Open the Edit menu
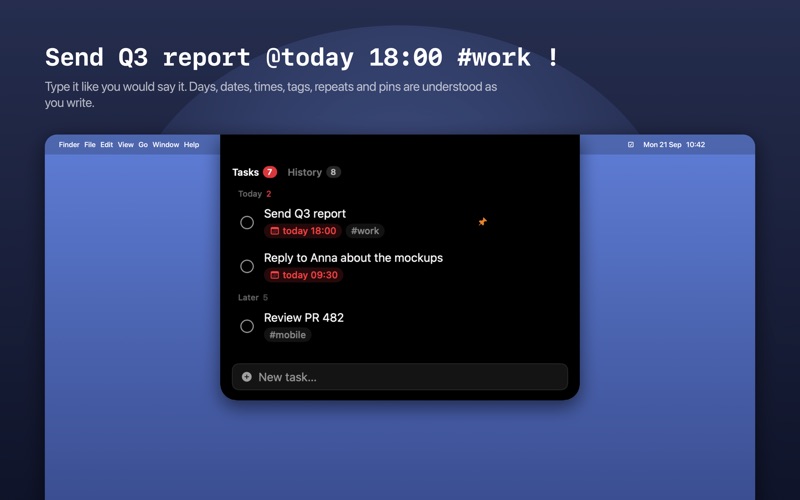Viewport: 800px width, 500px height. pyautogui.click(x=107, y=145)
